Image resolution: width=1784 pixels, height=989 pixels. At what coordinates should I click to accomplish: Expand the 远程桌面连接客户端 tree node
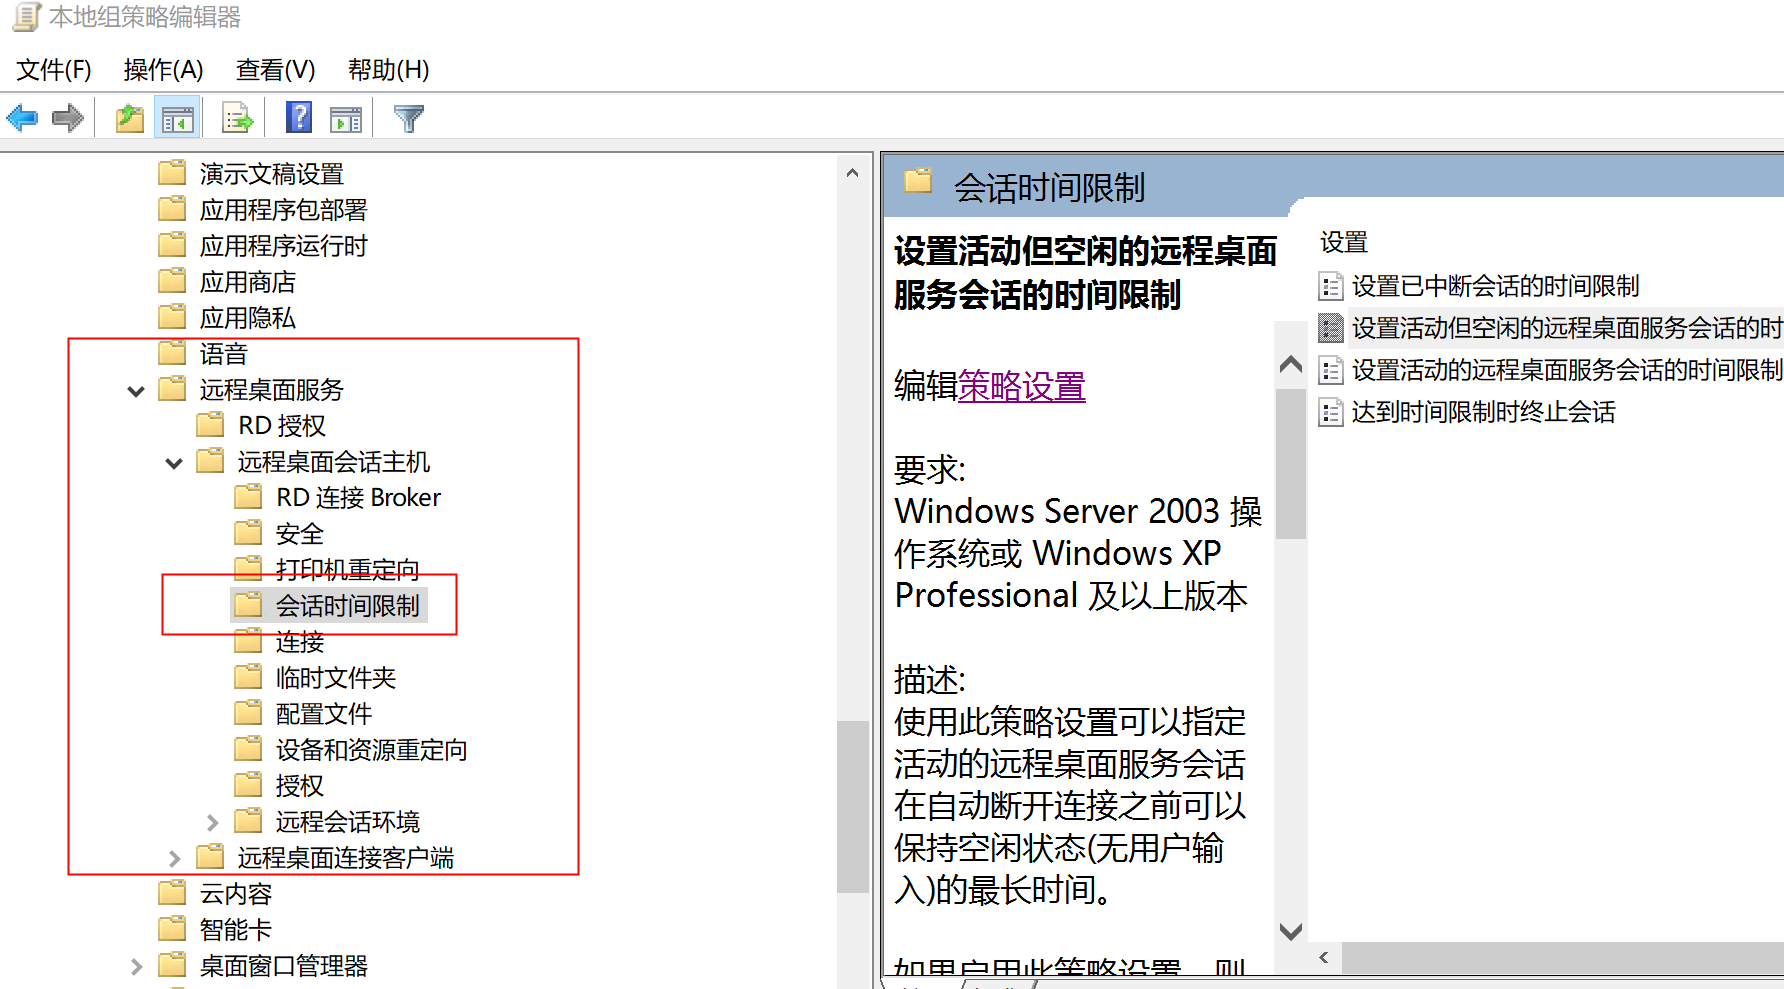point(174,858)
